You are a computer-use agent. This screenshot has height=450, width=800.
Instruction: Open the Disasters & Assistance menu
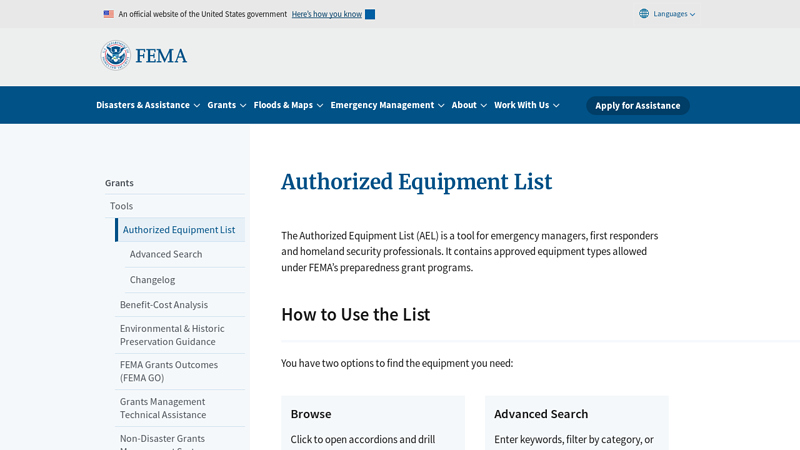pos(148,105)
